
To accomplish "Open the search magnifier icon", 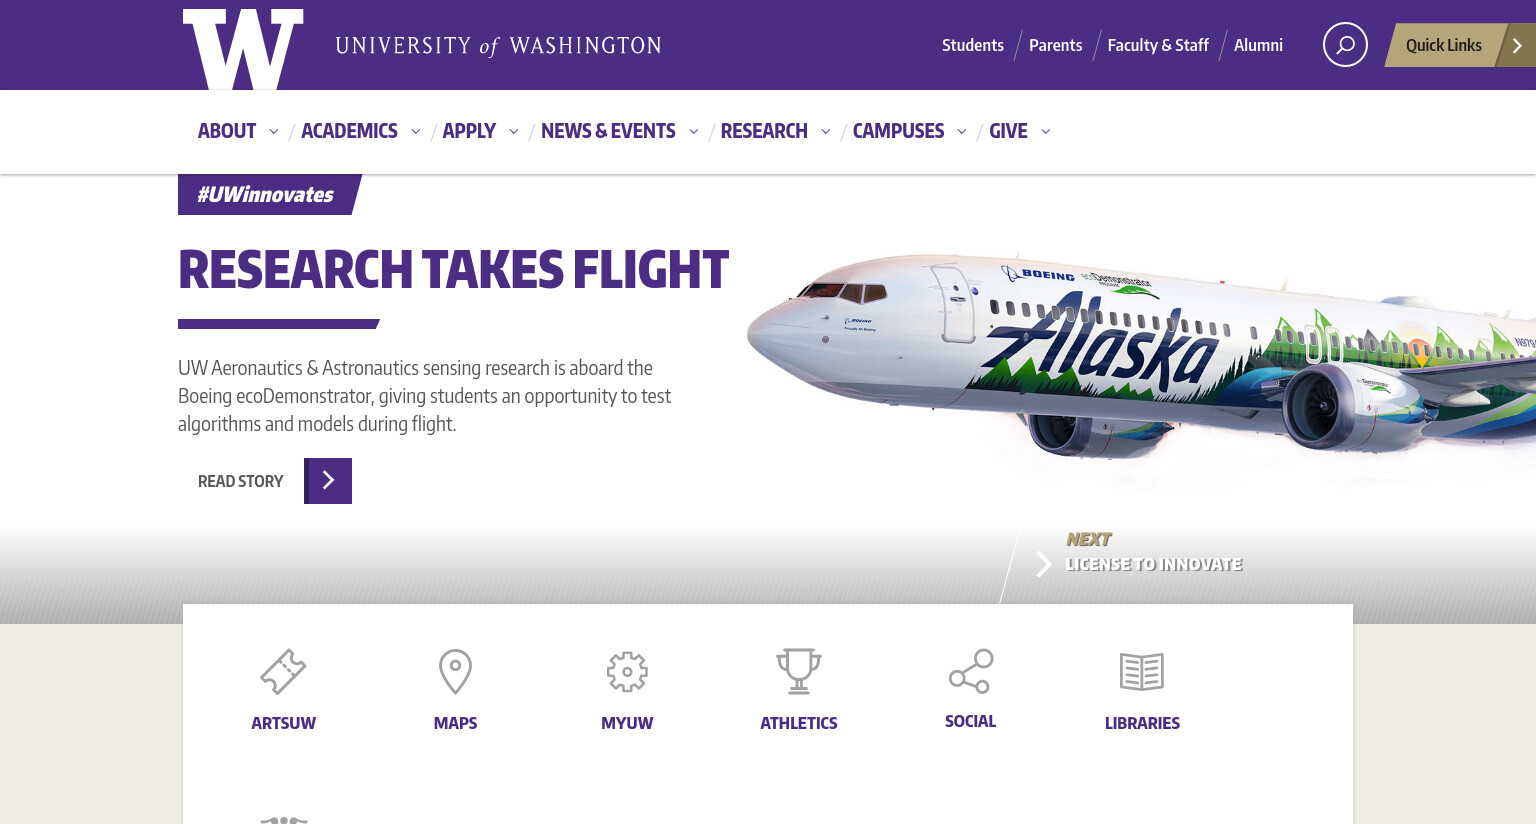I will pos(1345,45).
